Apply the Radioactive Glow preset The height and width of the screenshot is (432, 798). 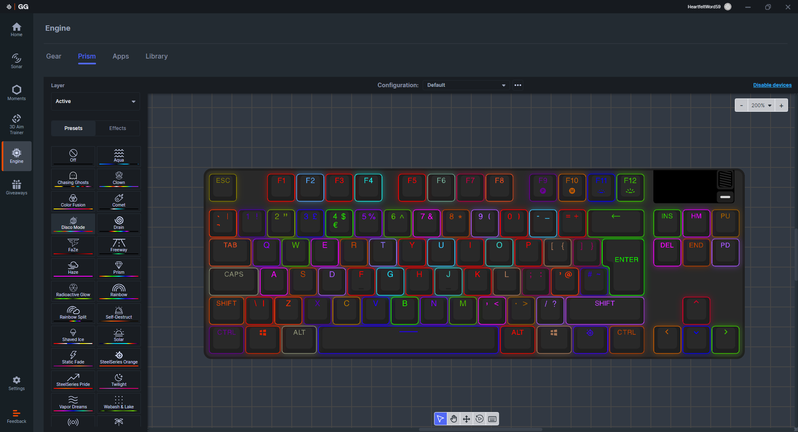pos(73,290)
